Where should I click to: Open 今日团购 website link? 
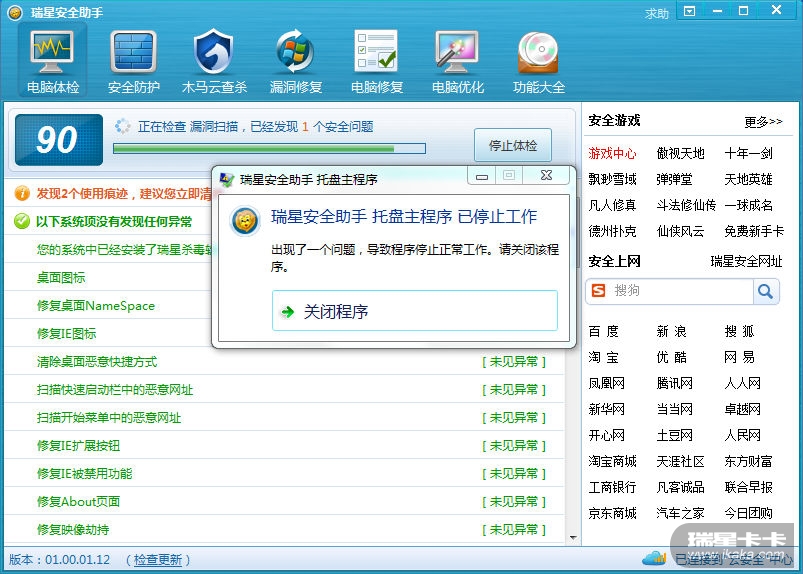748,513
